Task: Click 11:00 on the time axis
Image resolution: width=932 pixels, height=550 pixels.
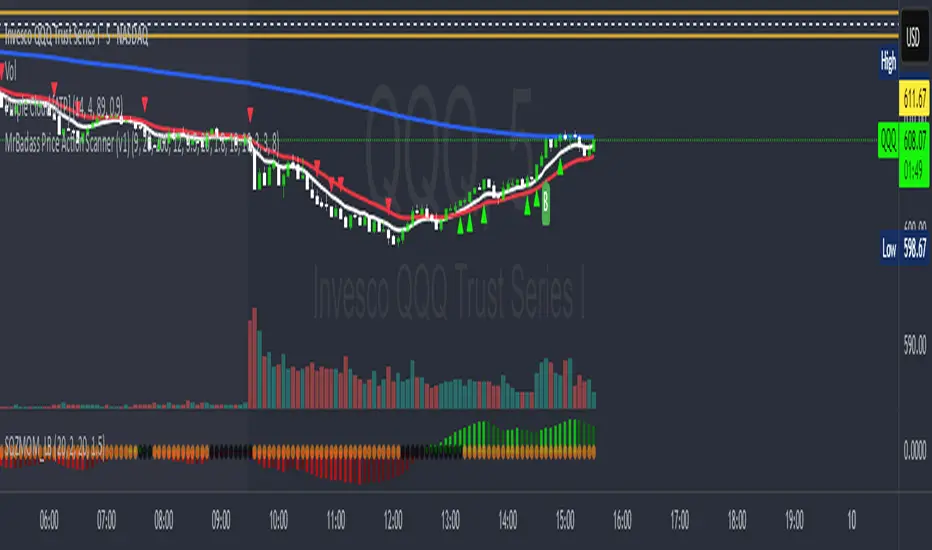Action: pyautogui.click(x=336, y=520)
